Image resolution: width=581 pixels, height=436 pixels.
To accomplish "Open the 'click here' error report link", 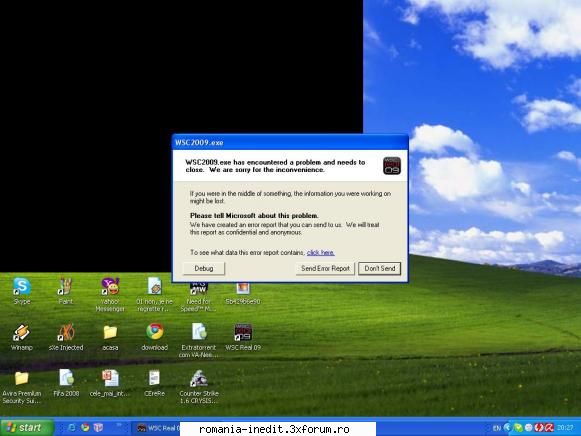I will pyautogui.click(x=321, y=253).
